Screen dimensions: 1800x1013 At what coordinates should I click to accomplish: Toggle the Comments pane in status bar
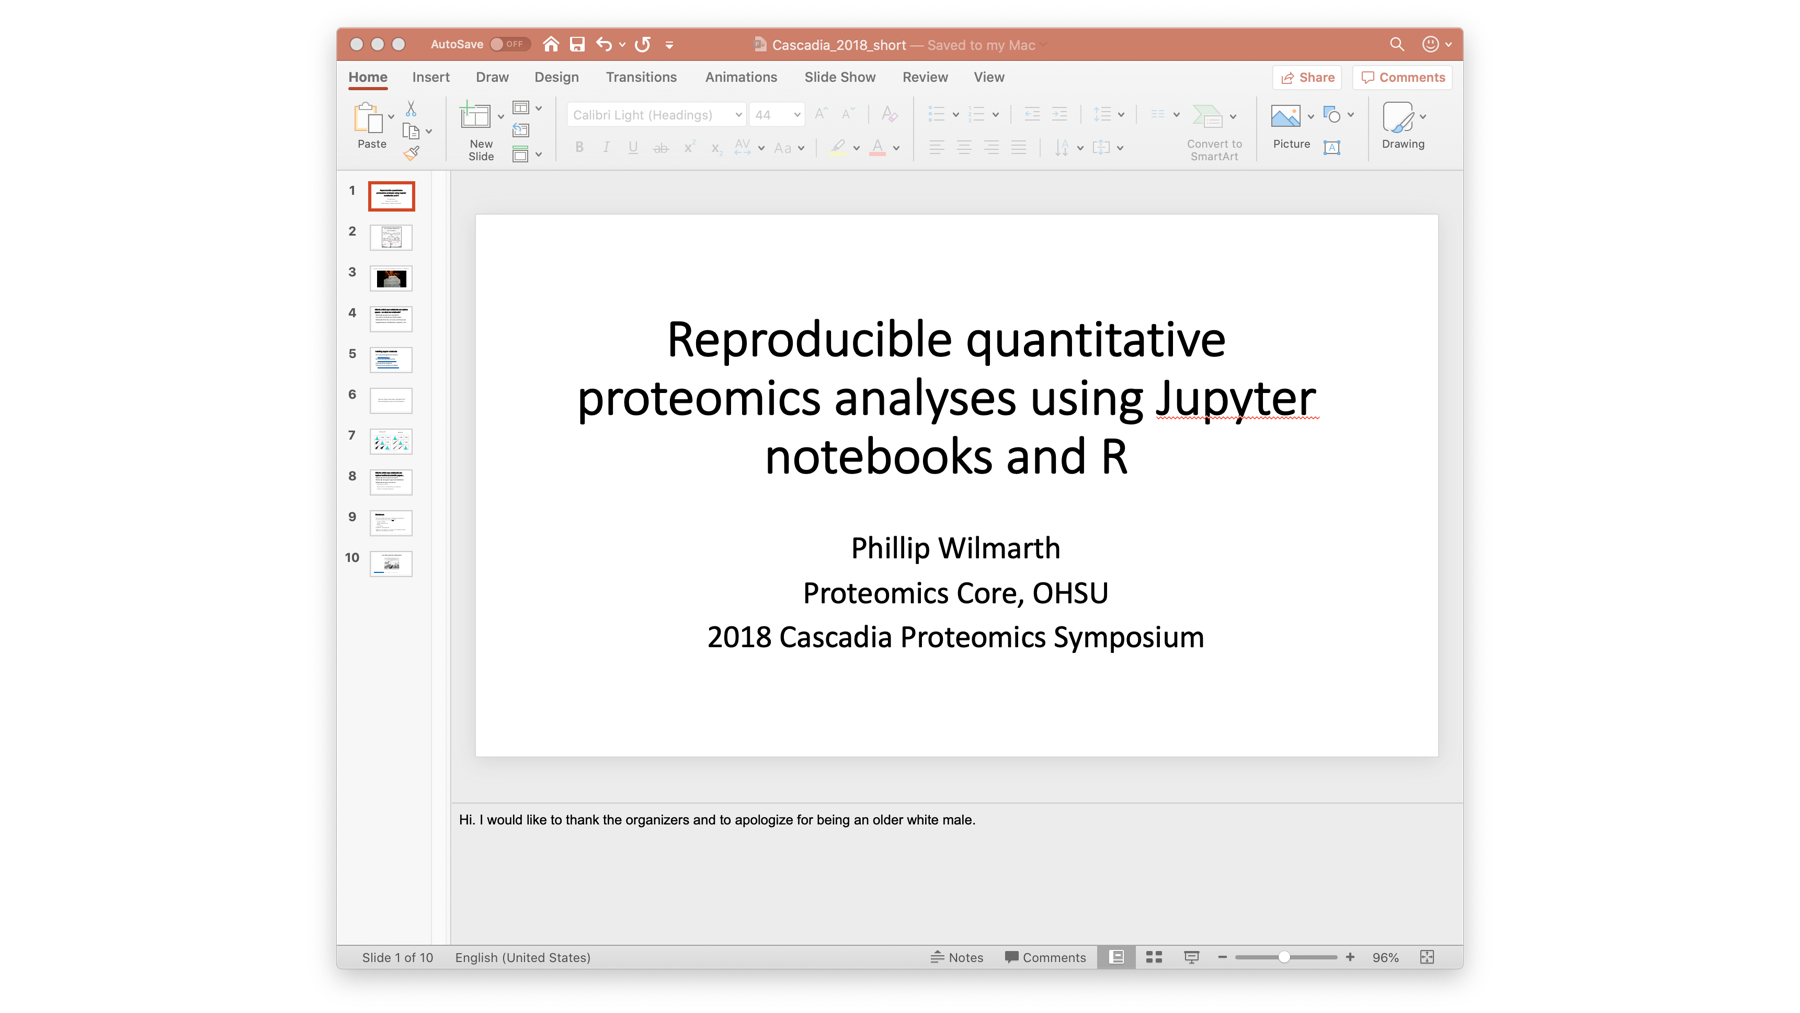[x=1045, y=957]
